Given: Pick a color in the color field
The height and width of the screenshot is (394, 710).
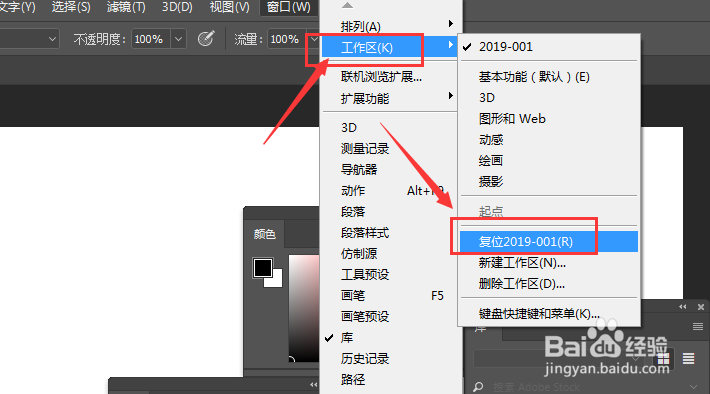Looking at the screenshot, I should pyautogui.click(x=304, y=308).
